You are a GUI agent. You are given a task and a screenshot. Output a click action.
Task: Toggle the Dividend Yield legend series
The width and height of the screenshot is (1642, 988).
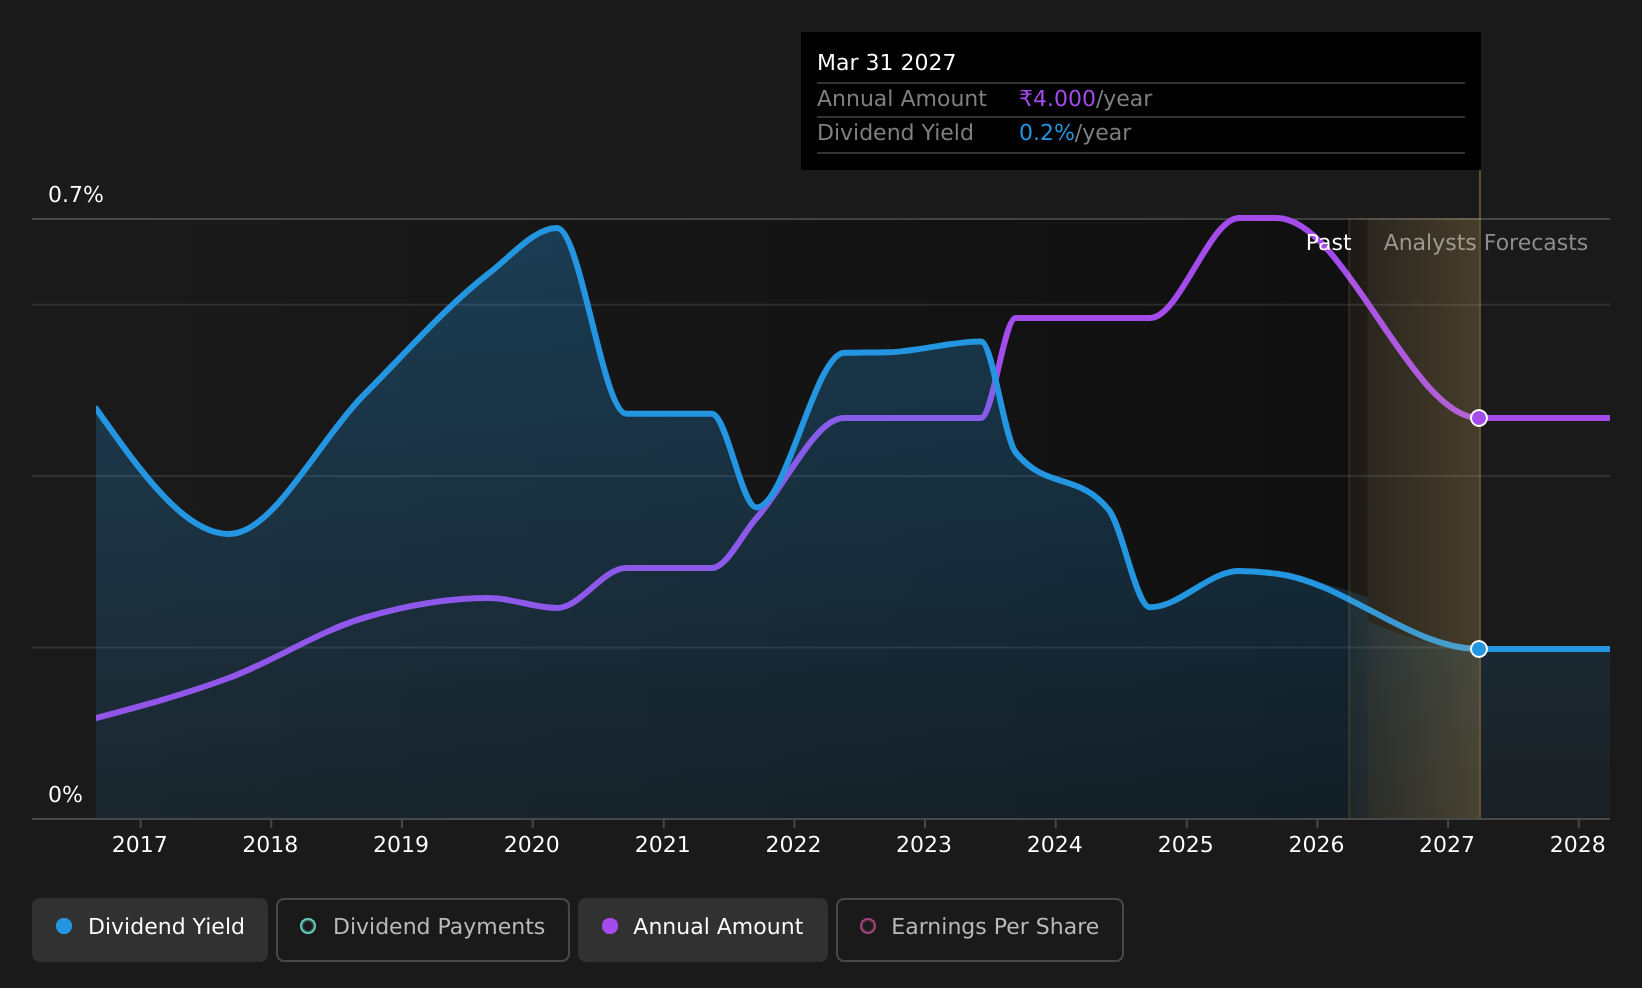pyautogui.click(x=150, y=929)
